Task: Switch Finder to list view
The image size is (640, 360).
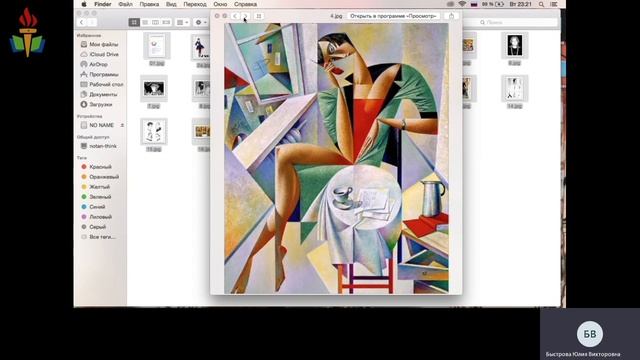Action: 145,22
